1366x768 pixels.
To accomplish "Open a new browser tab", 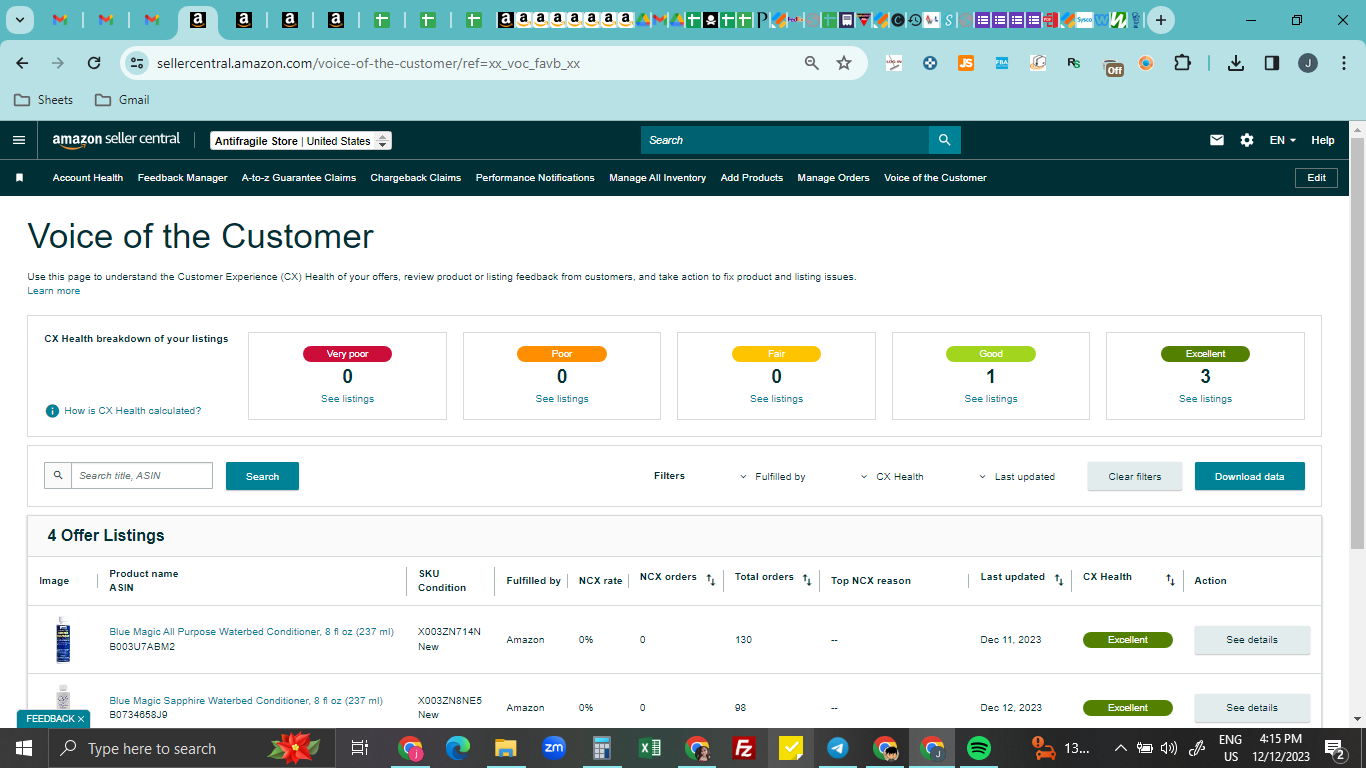I will pos(1160,20).
